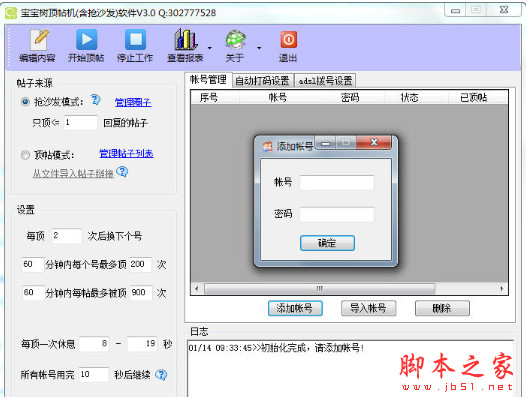Expand the dropdown arrow beside 查看报表
This screenshot has height=398, width=526.
tap(210, 48)
